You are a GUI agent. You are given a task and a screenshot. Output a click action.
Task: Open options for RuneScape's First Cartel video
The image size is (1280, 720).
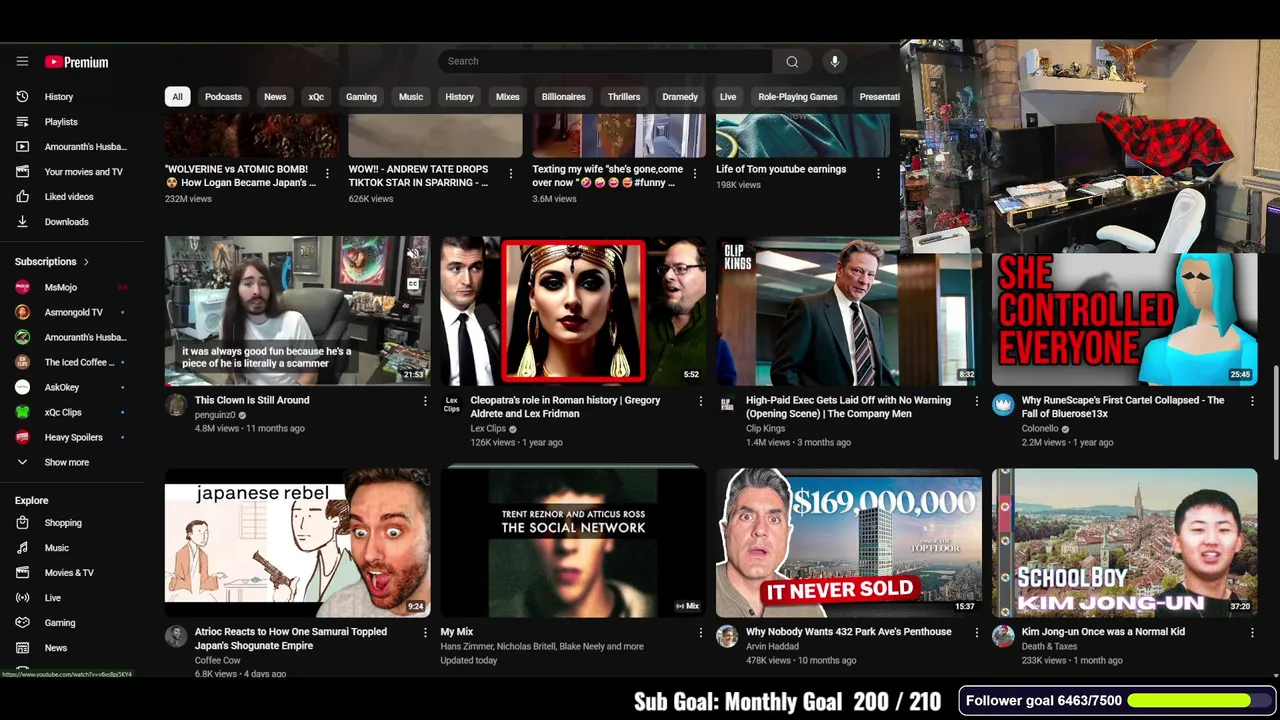[1252, 401]
